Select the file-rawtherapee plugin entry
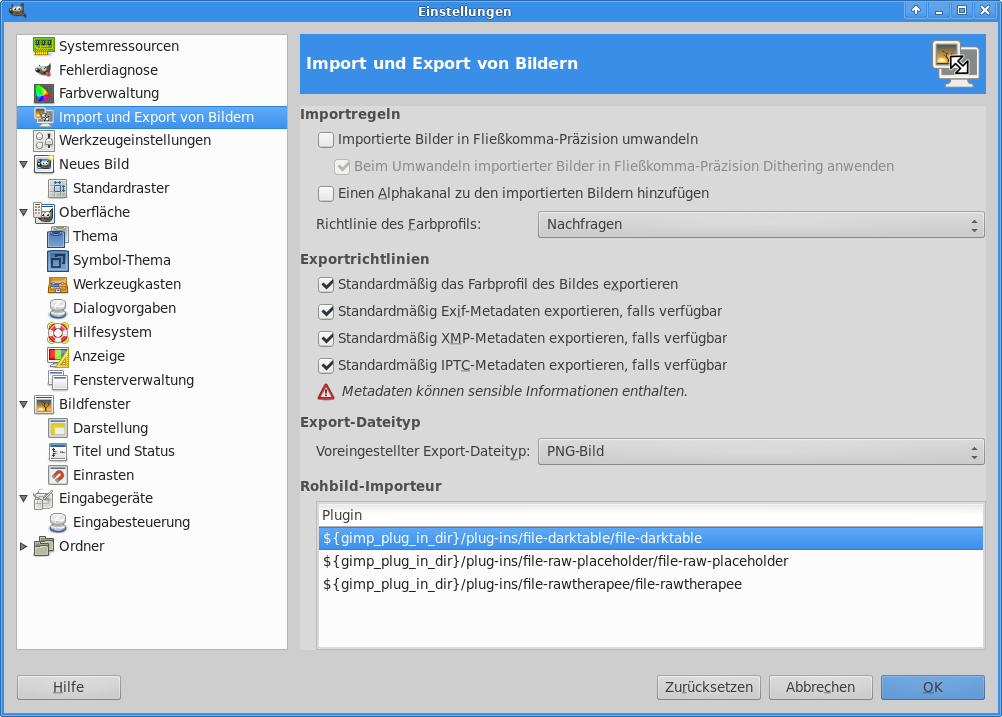Image resolution: width=1002 pixels, height=717 pixels. (x=532, y=584)
